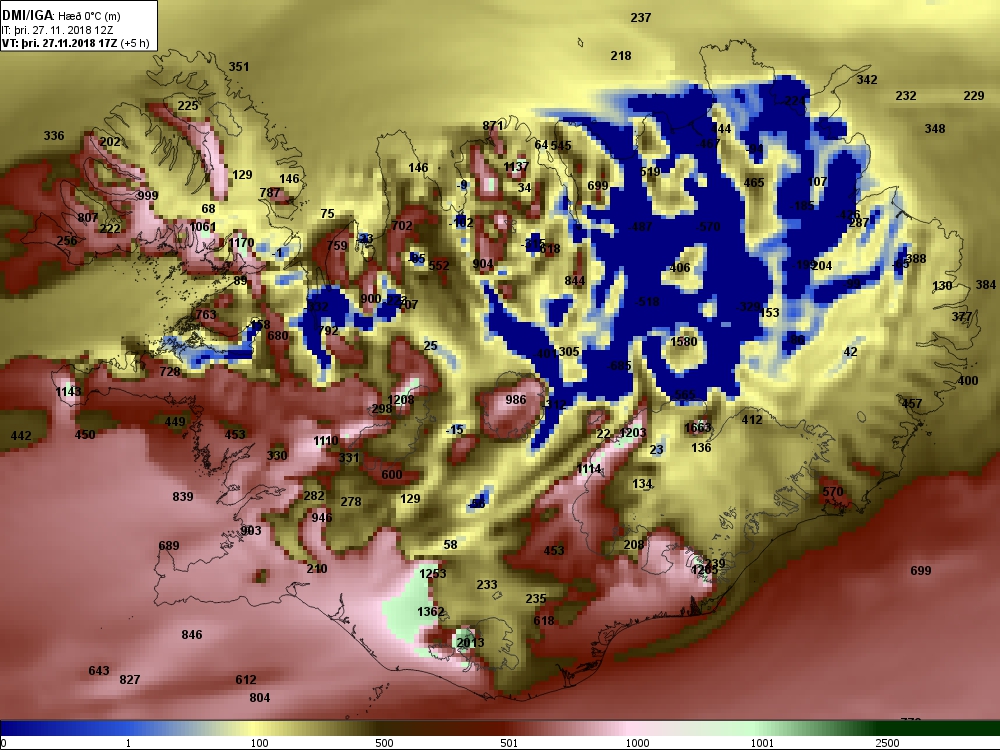Viewport: 1000px width, 750px height.
Task: Click the 'VT: þri. 27.11.2018 17Z (+5 h)' line
Action: (x=76, y=43)
